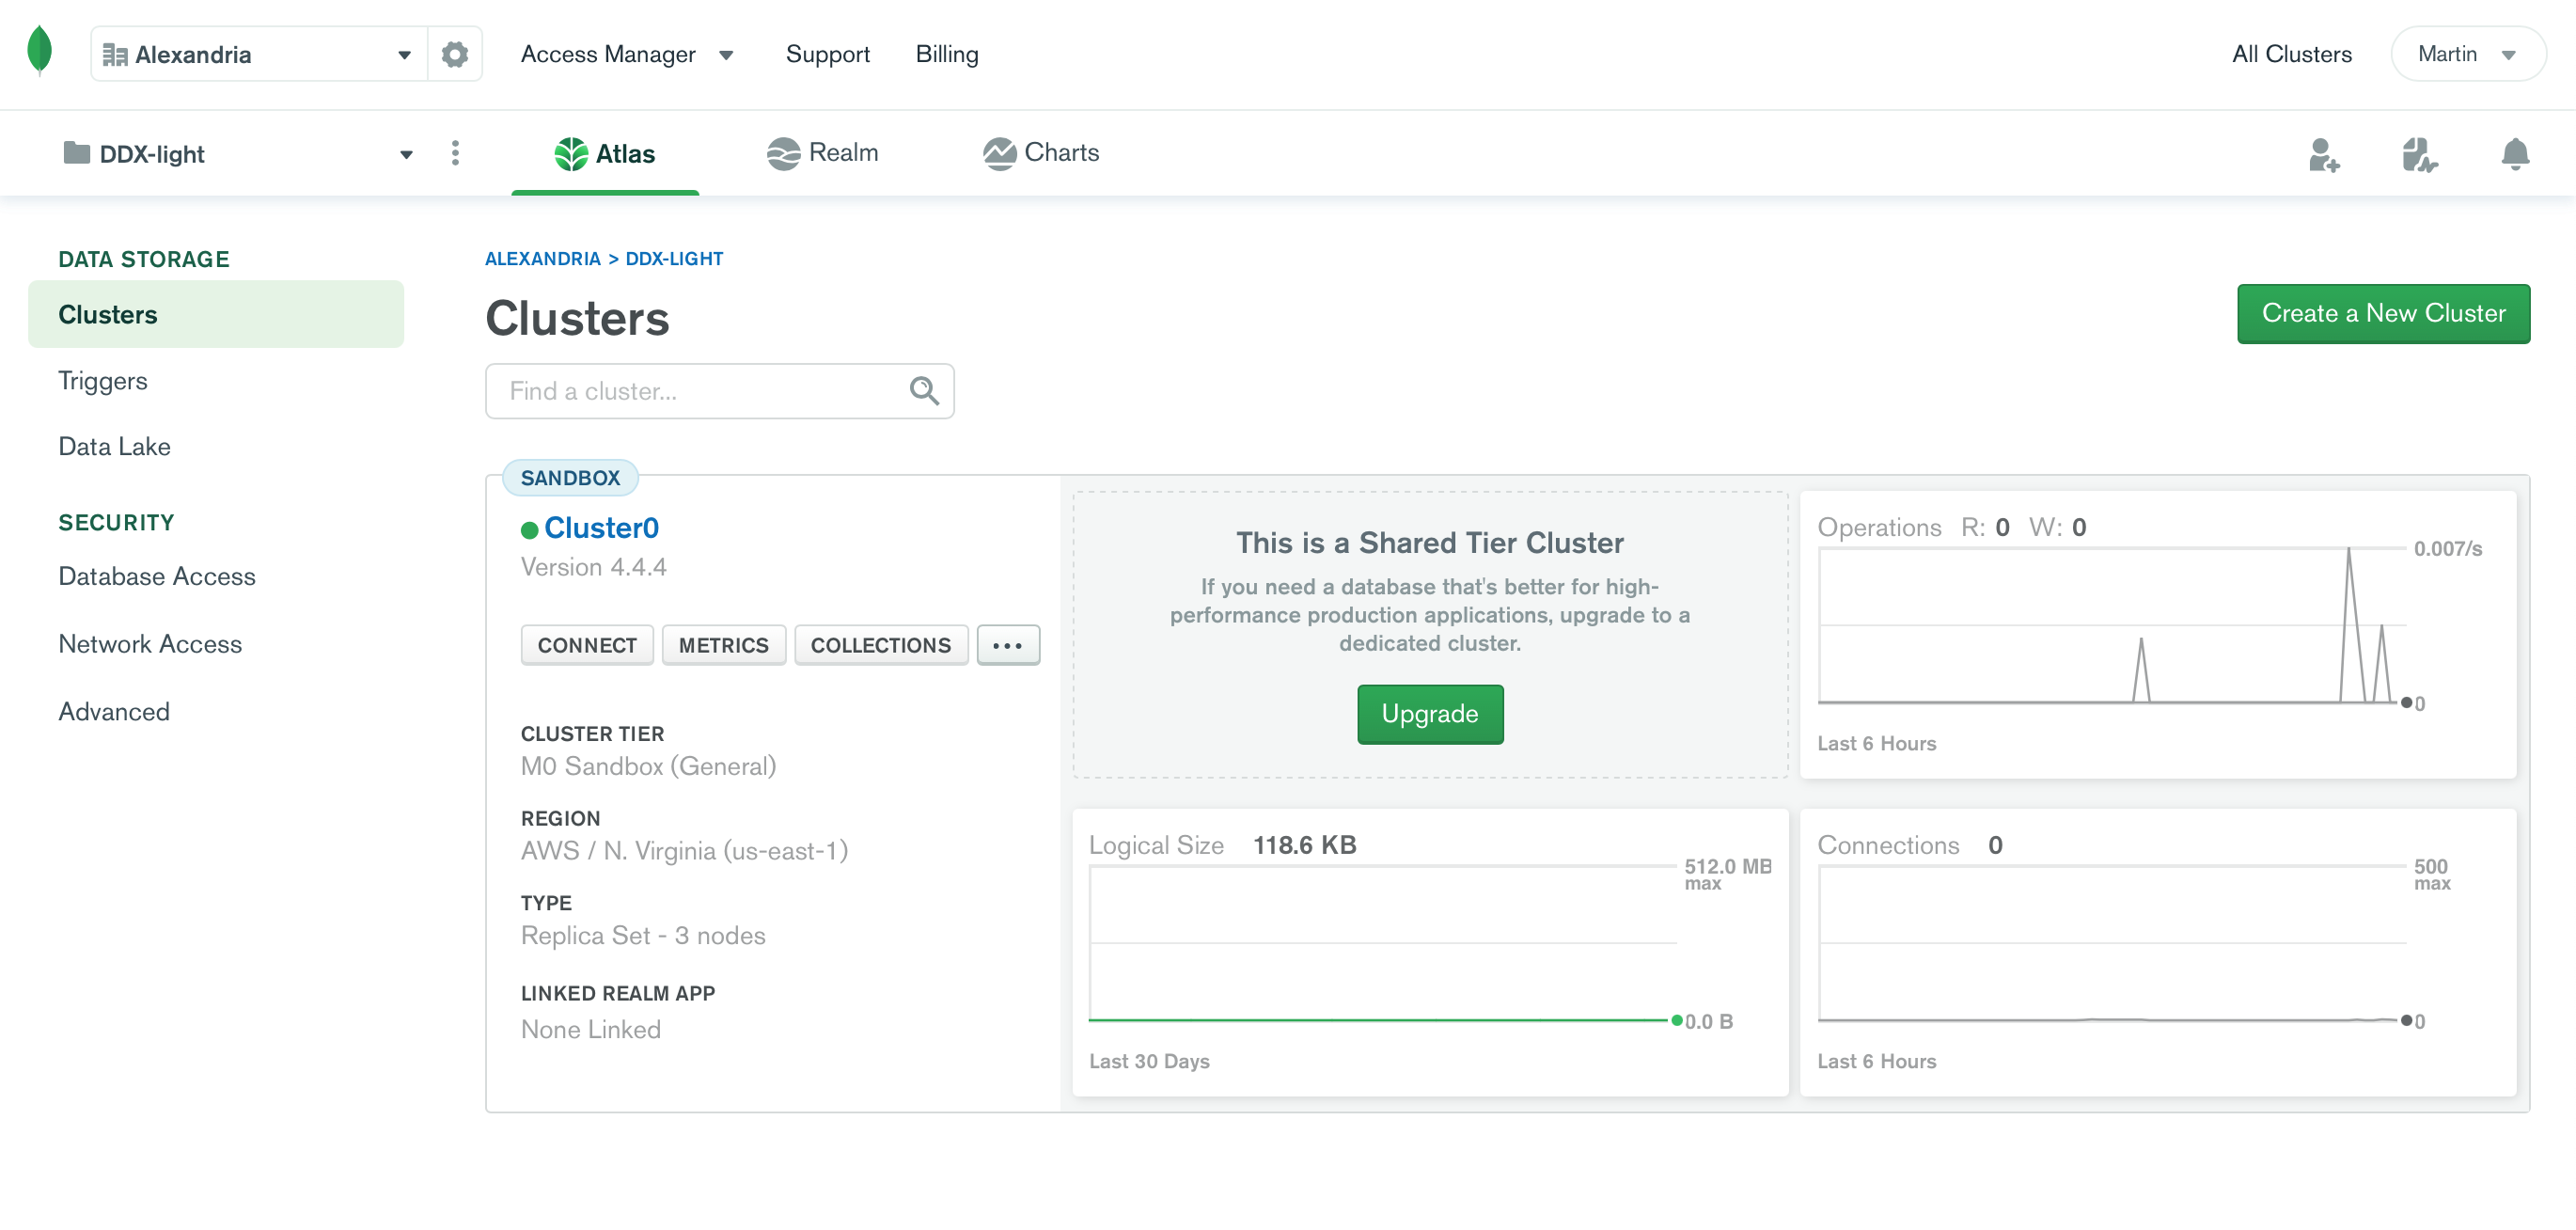Click the METRICS button
Screen dimensions: 2576x1230
724,645
